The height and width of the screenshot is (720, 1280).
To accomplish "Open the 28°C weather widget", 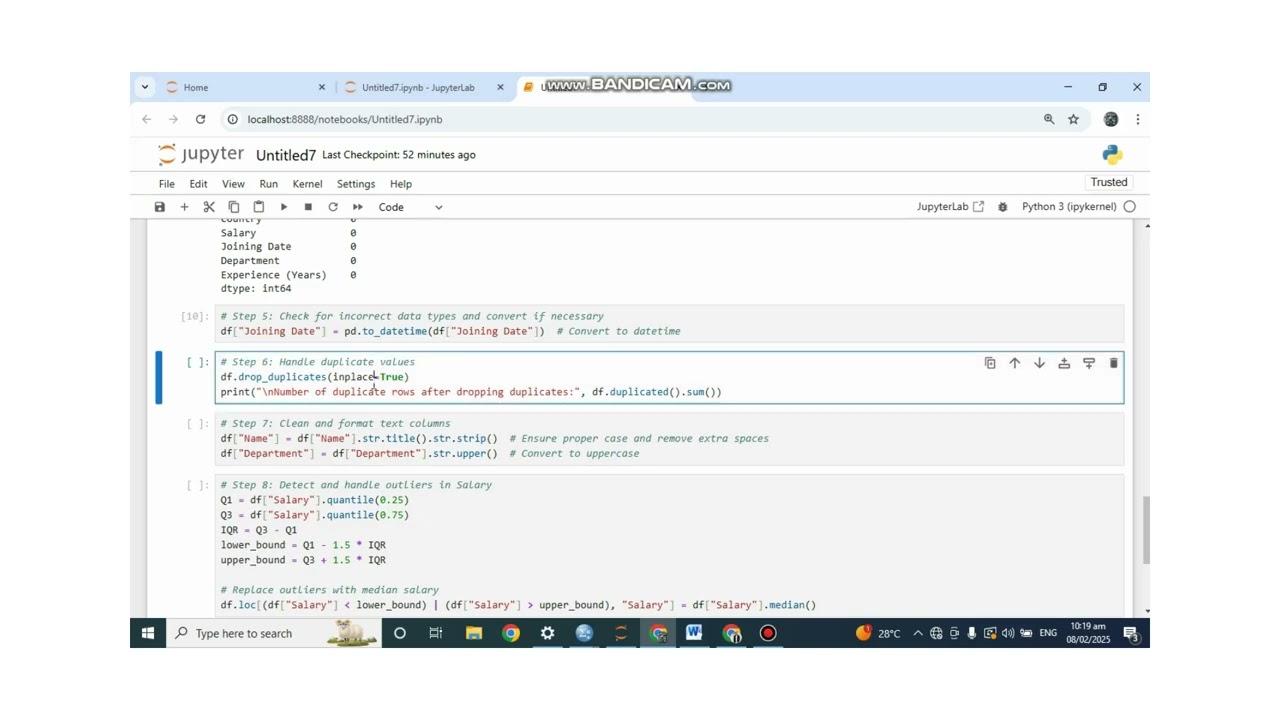I will click(x=877, y=633).
